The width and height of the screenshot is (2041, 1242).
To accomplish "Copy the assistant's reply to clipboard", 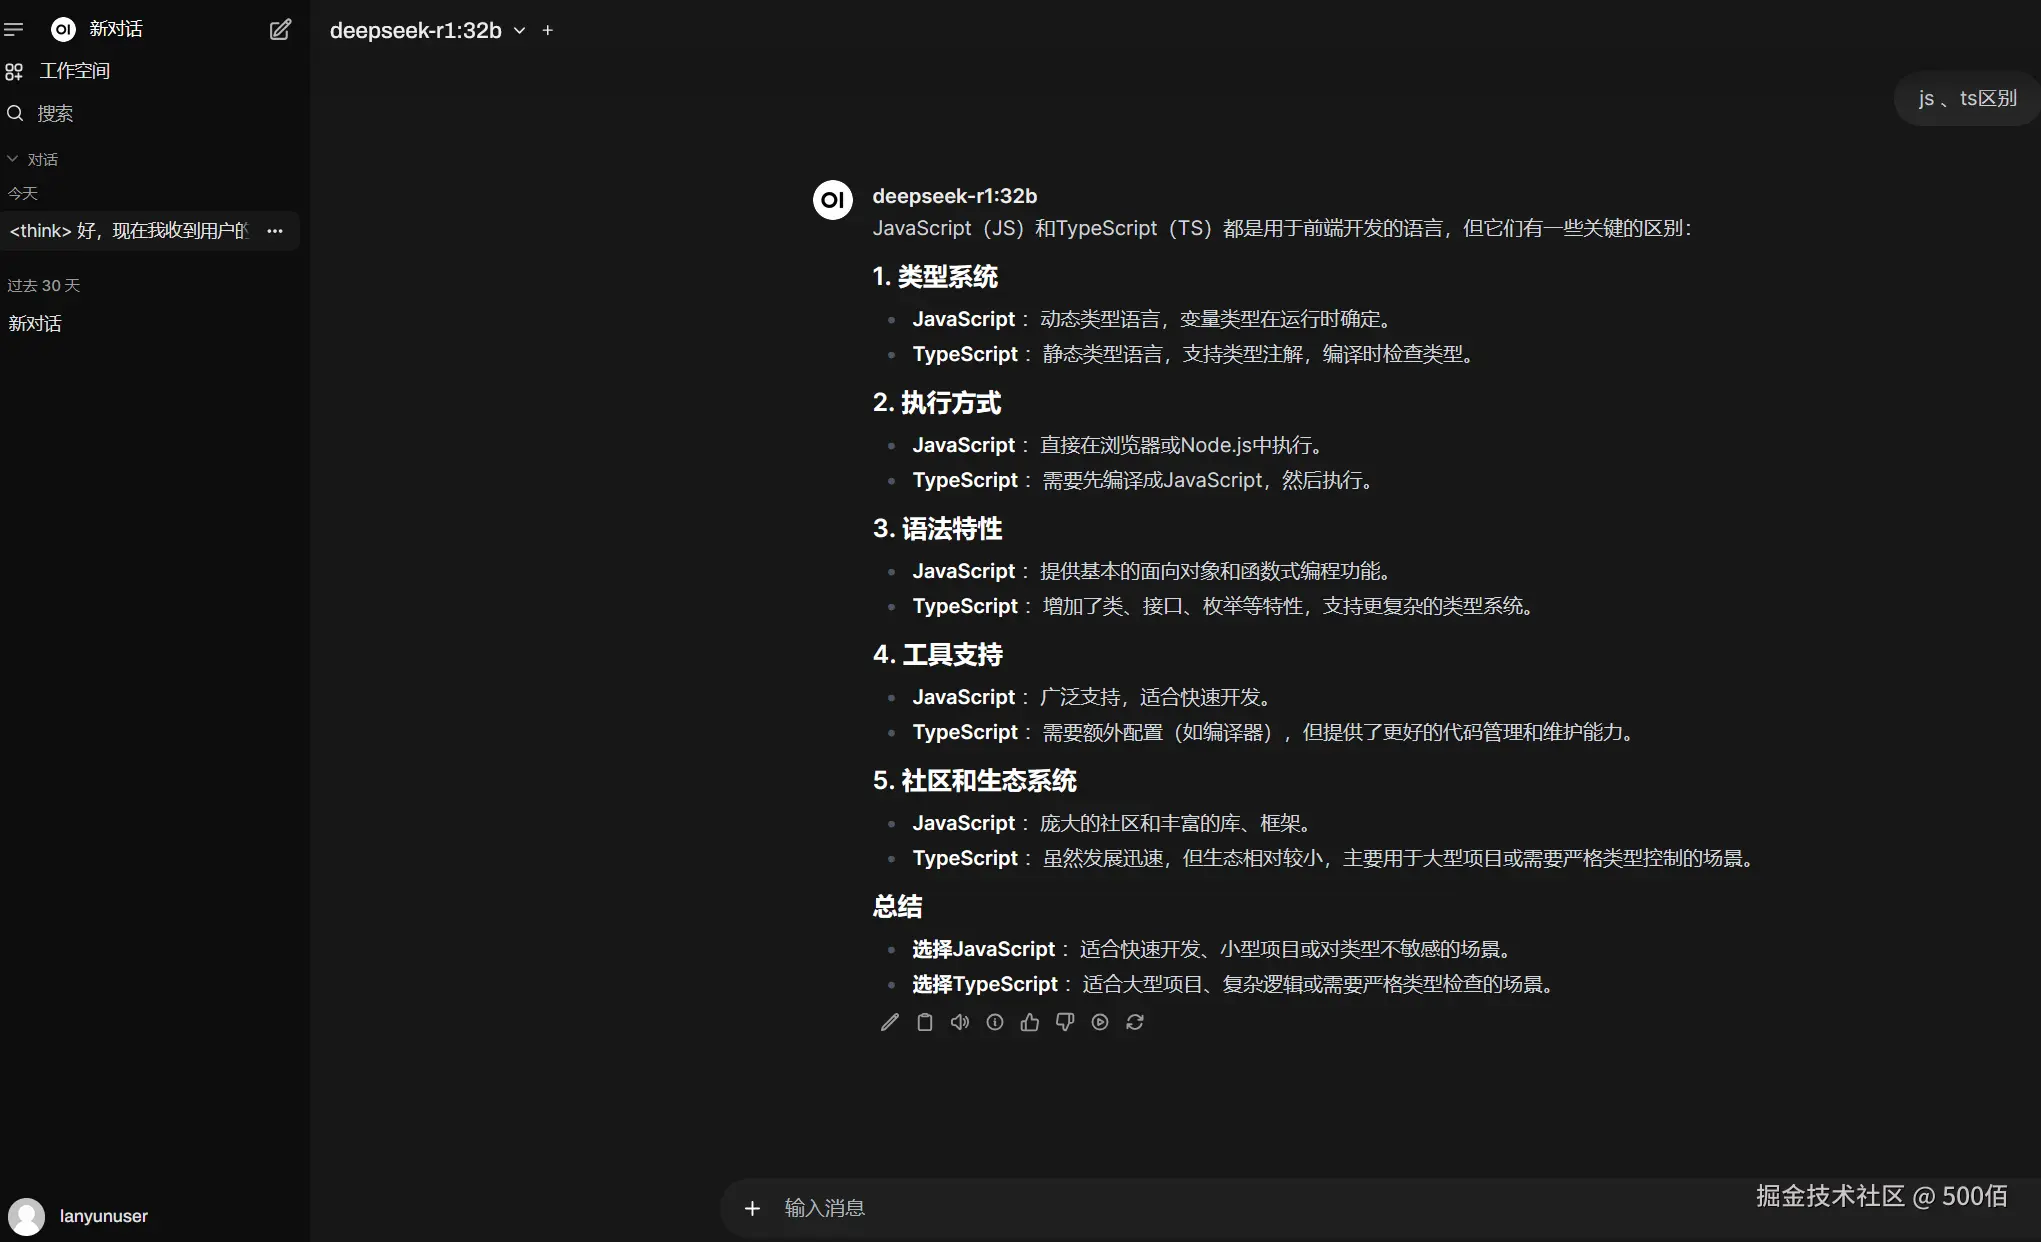I will [924, 1022].
